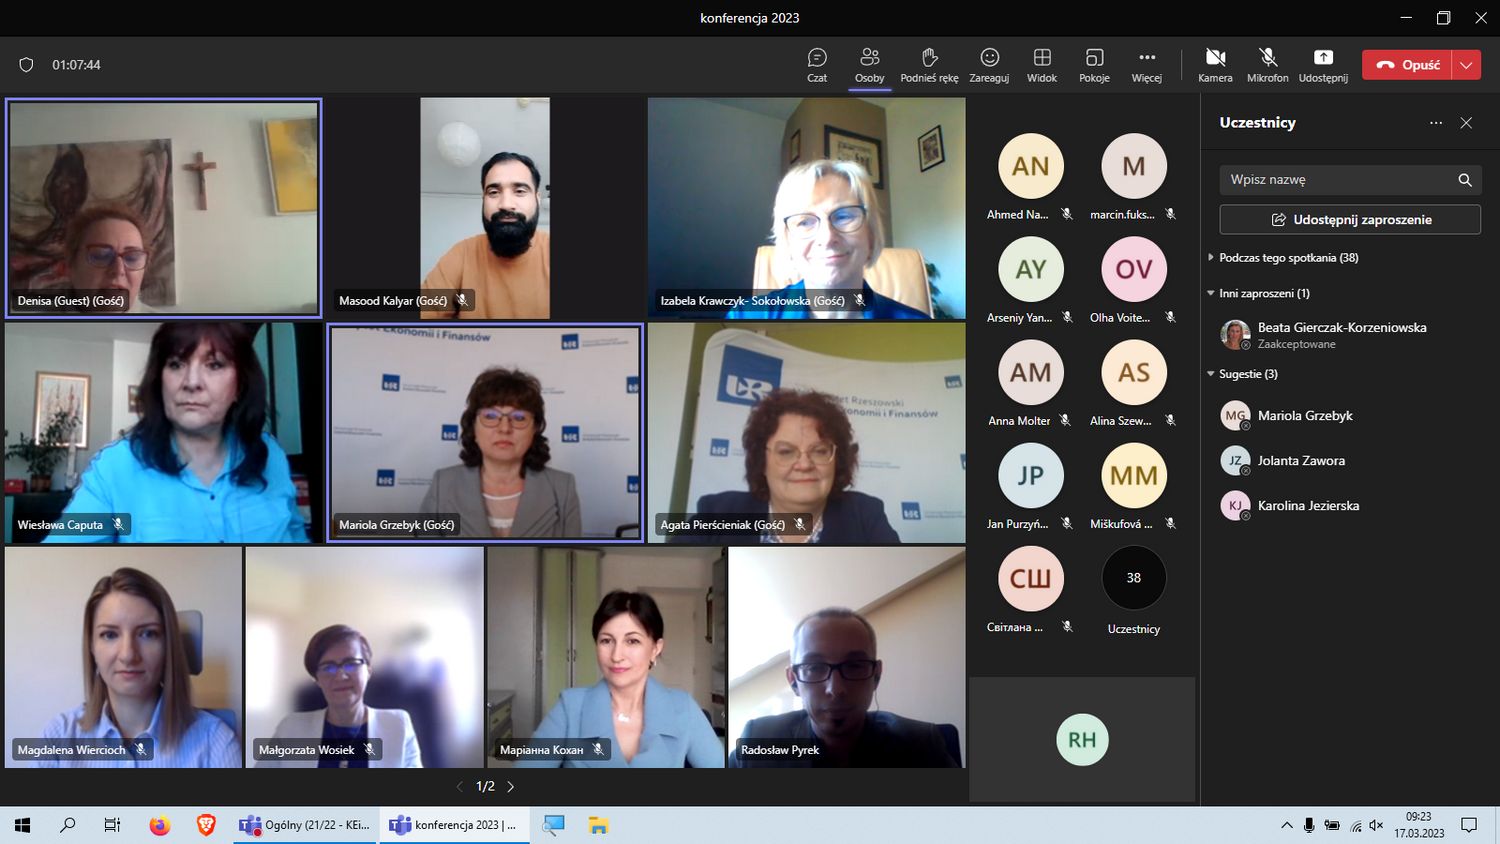Select Radosław Pyrek video tile
Viewport: 1500px width, 844px height.
pos(847,657)
